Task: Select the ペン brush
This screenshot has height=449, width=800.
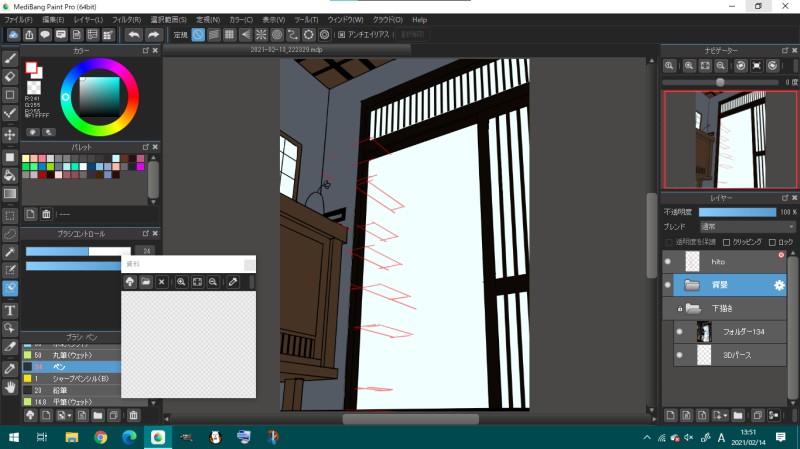Action: tap(71, 367)
